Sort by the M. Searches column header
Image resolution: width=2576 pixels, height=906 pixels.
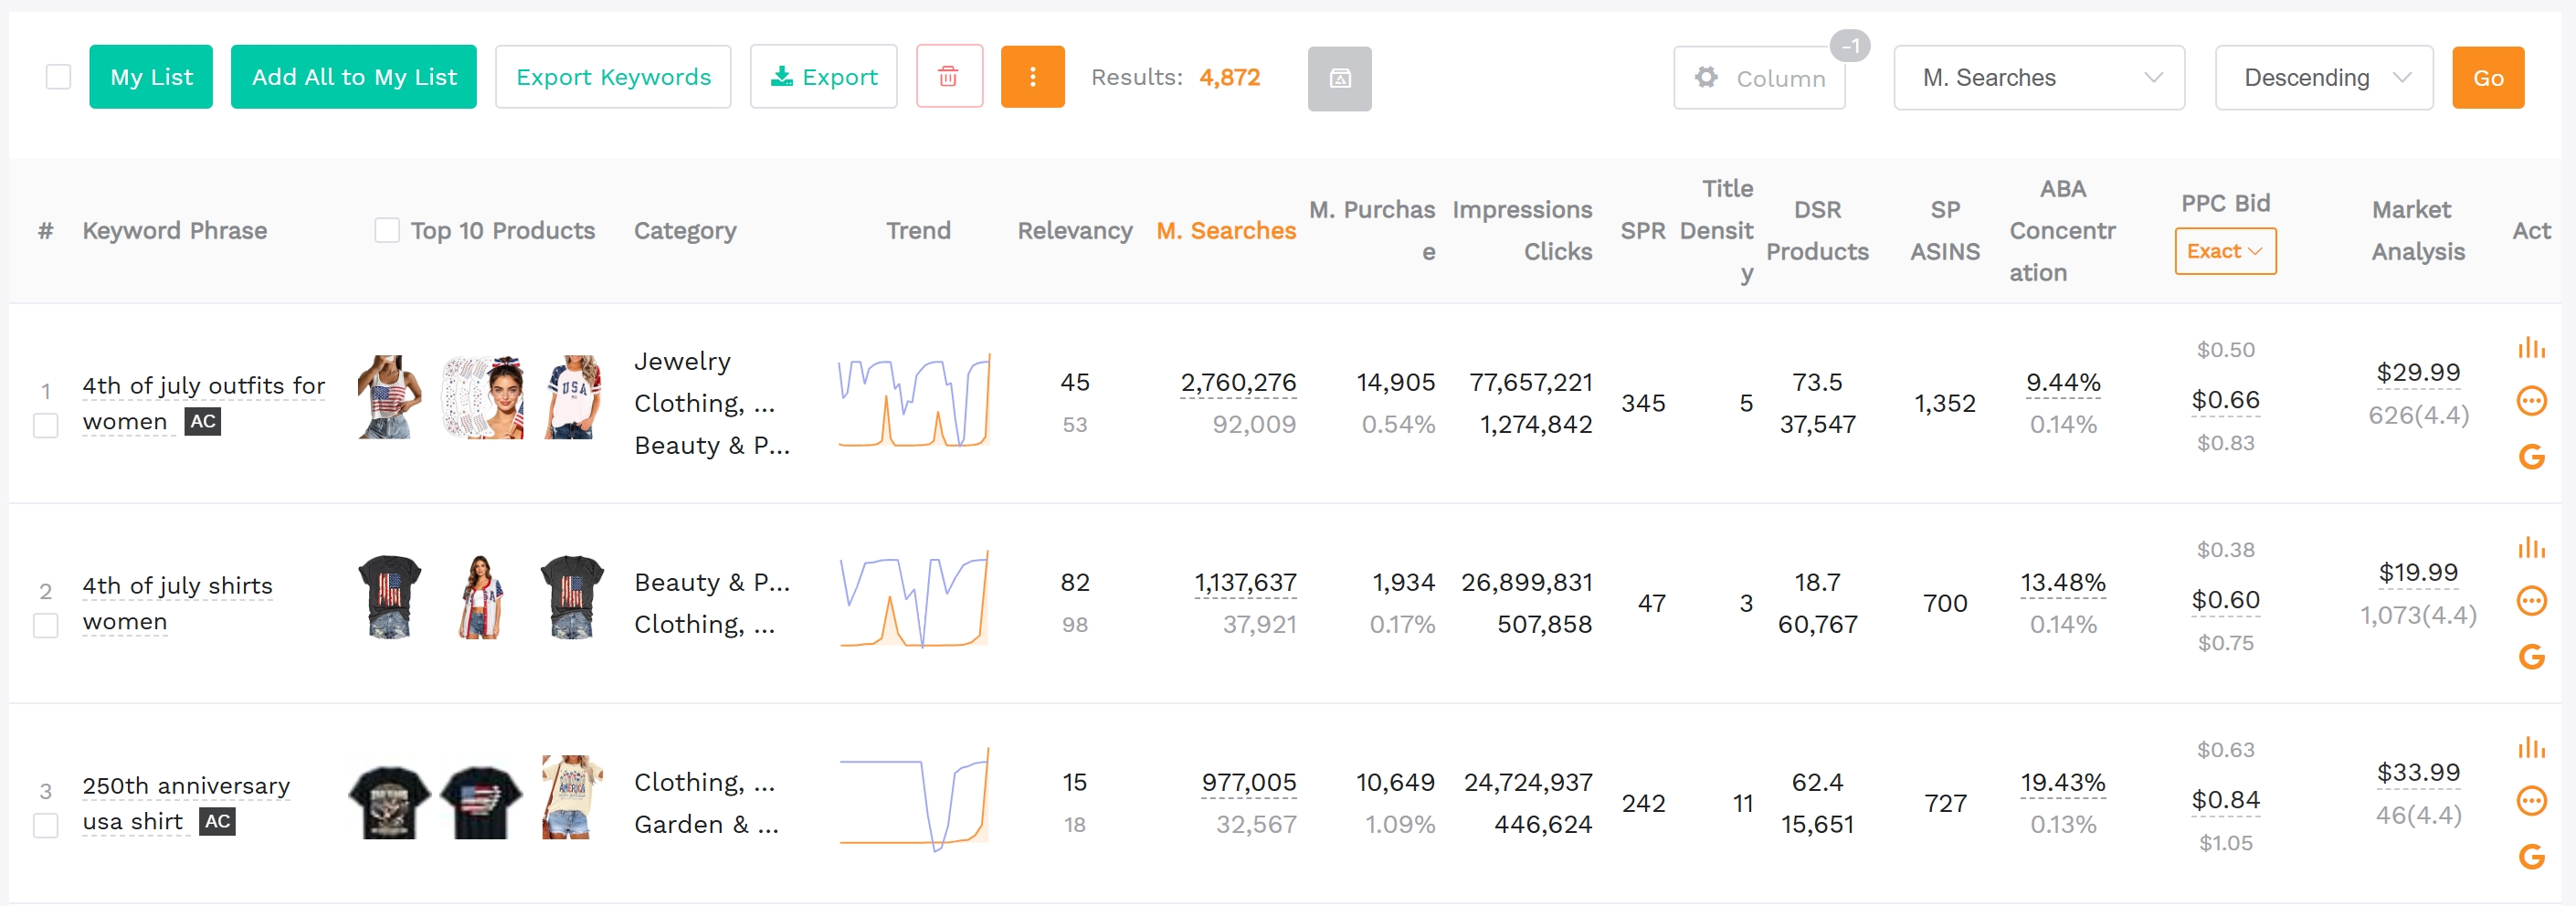coord(1226,231)
